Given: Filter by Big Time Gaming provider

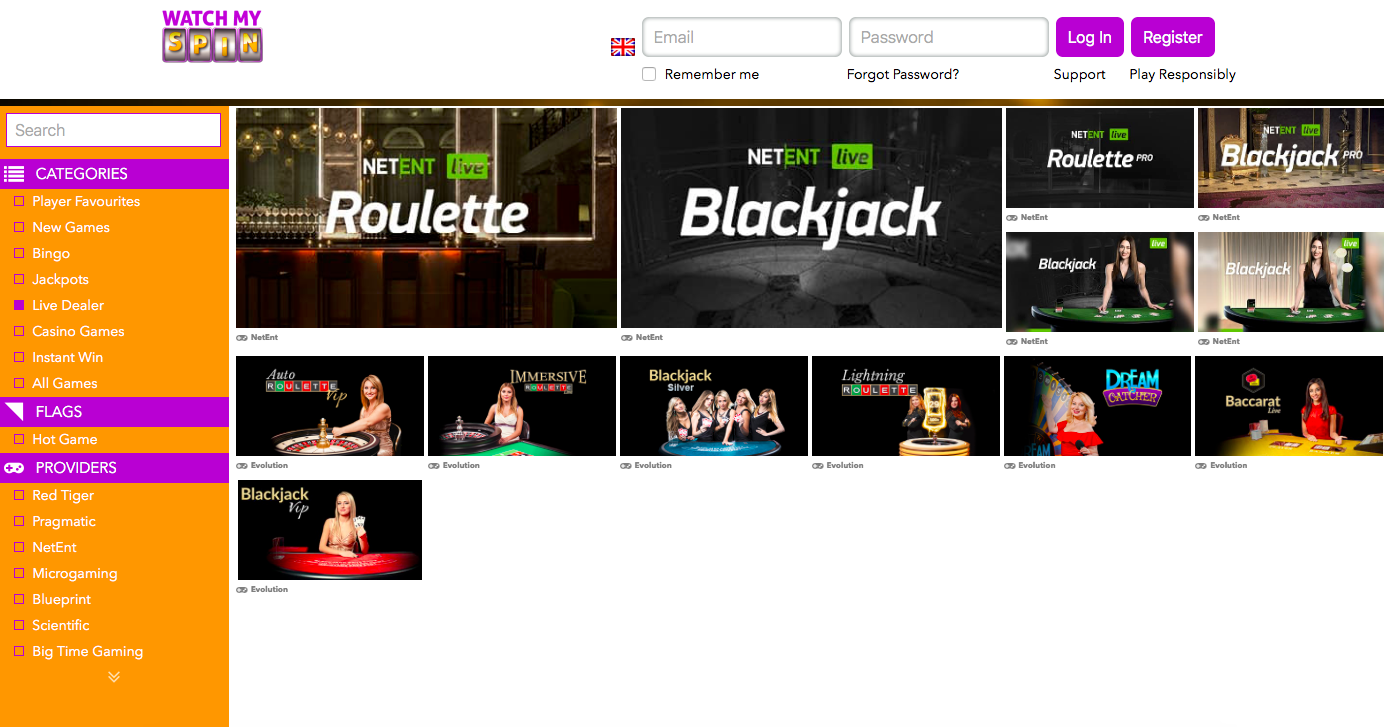Looking at the screenshot, I should pyautogui.click(x=19, y=651).
